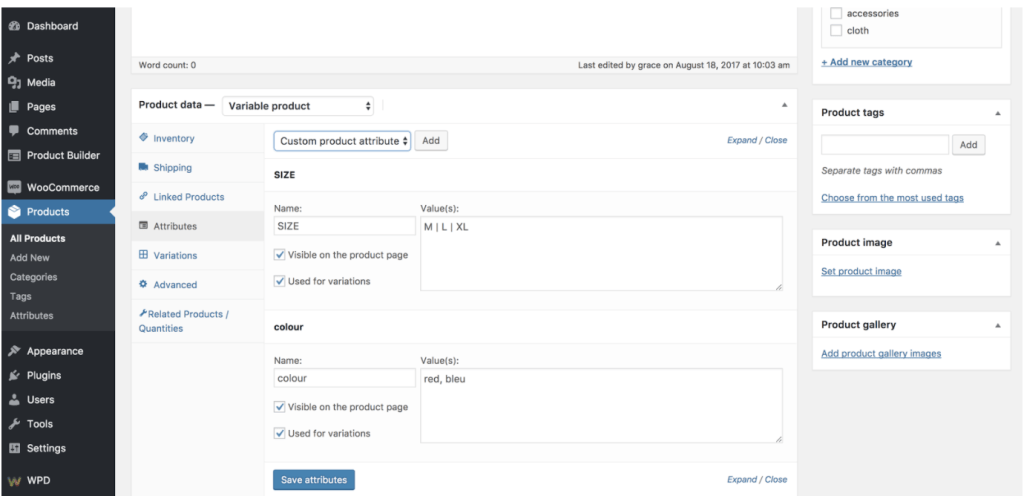Toggle 'Used for variations' for colour attribute
Viewport: 1024px width, 496px height.
[x=280, y=433]
